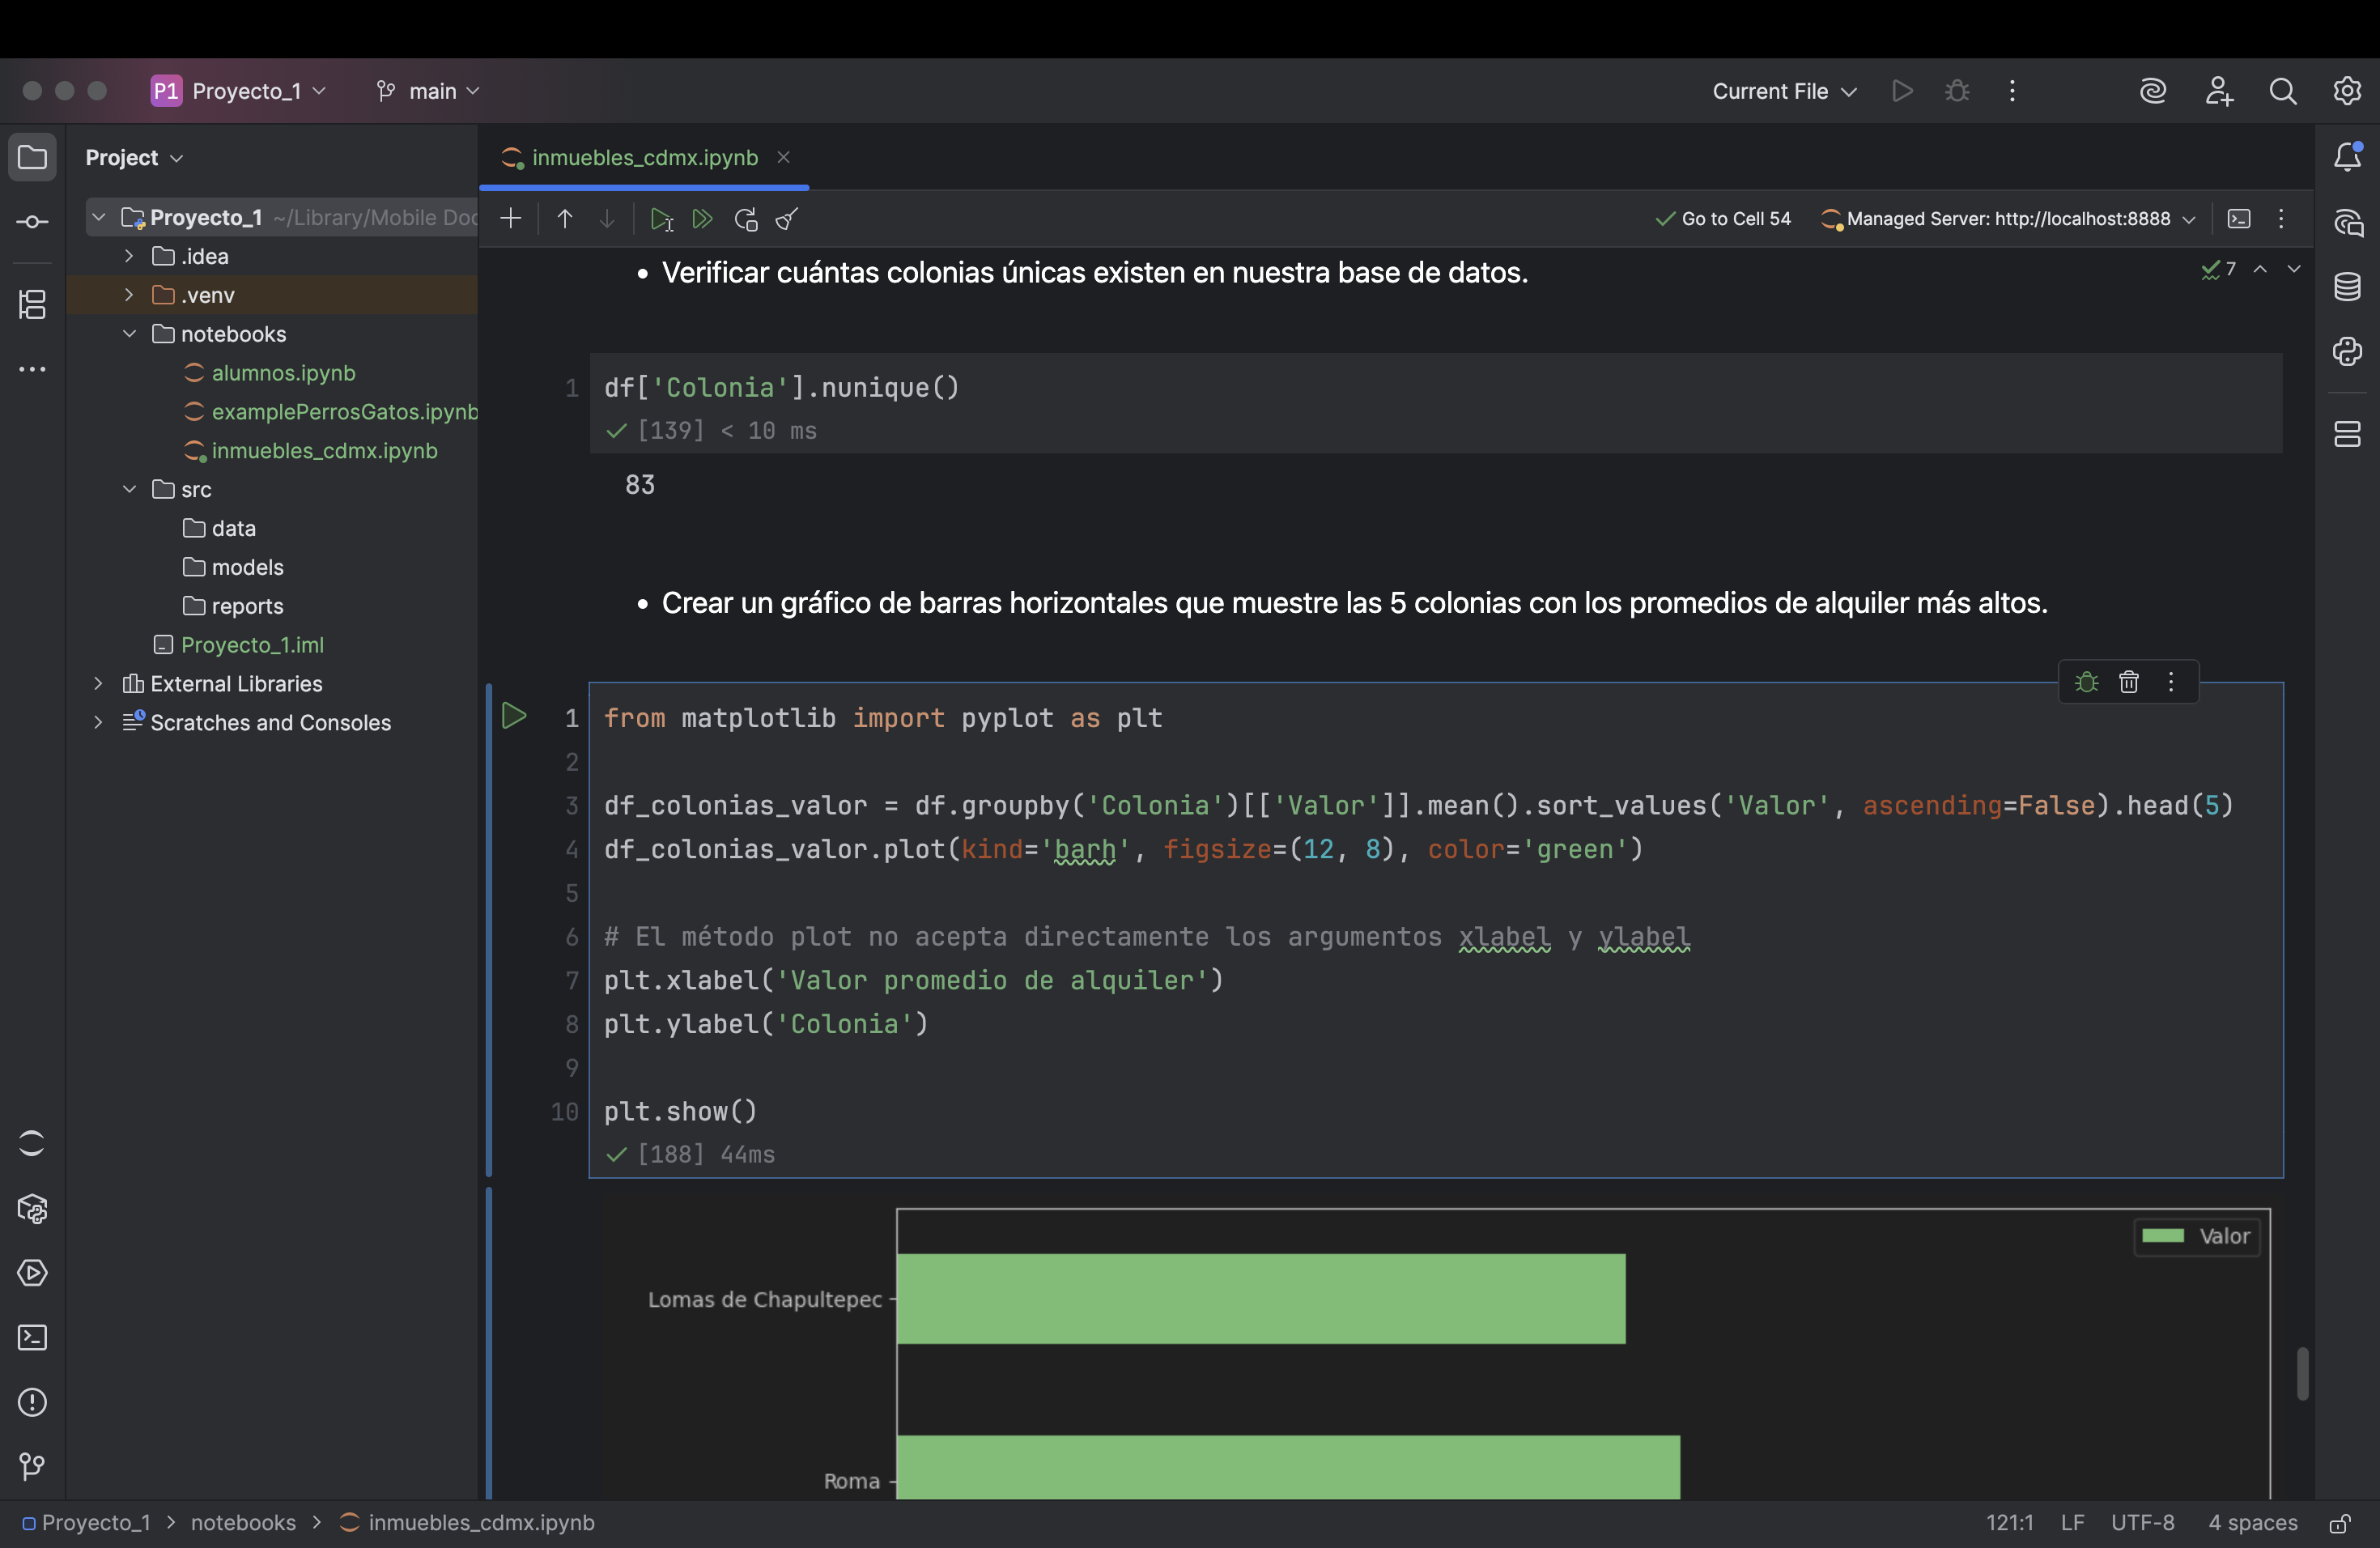2380x1548 pixels.
Task: Open examplePerrosGatos.ipynb in project tree
Action: point(344,411)
